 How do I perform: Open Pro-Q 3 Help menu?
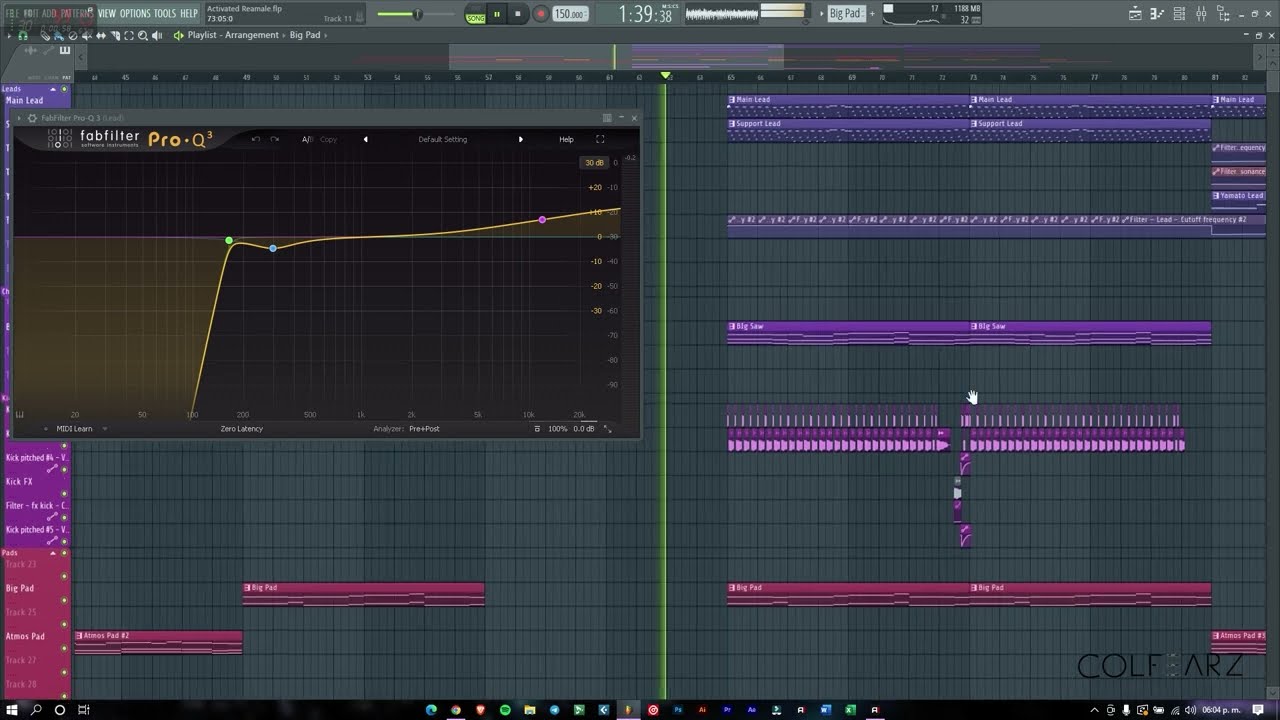(566, 140)
